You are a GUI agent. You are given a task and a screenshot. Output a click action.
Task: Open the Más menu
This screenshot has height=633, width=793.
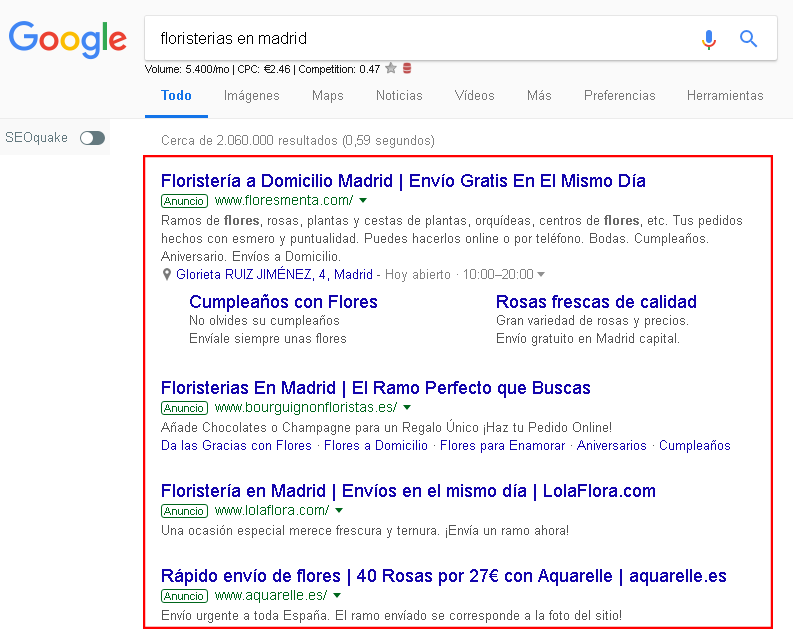coord(539,96)
